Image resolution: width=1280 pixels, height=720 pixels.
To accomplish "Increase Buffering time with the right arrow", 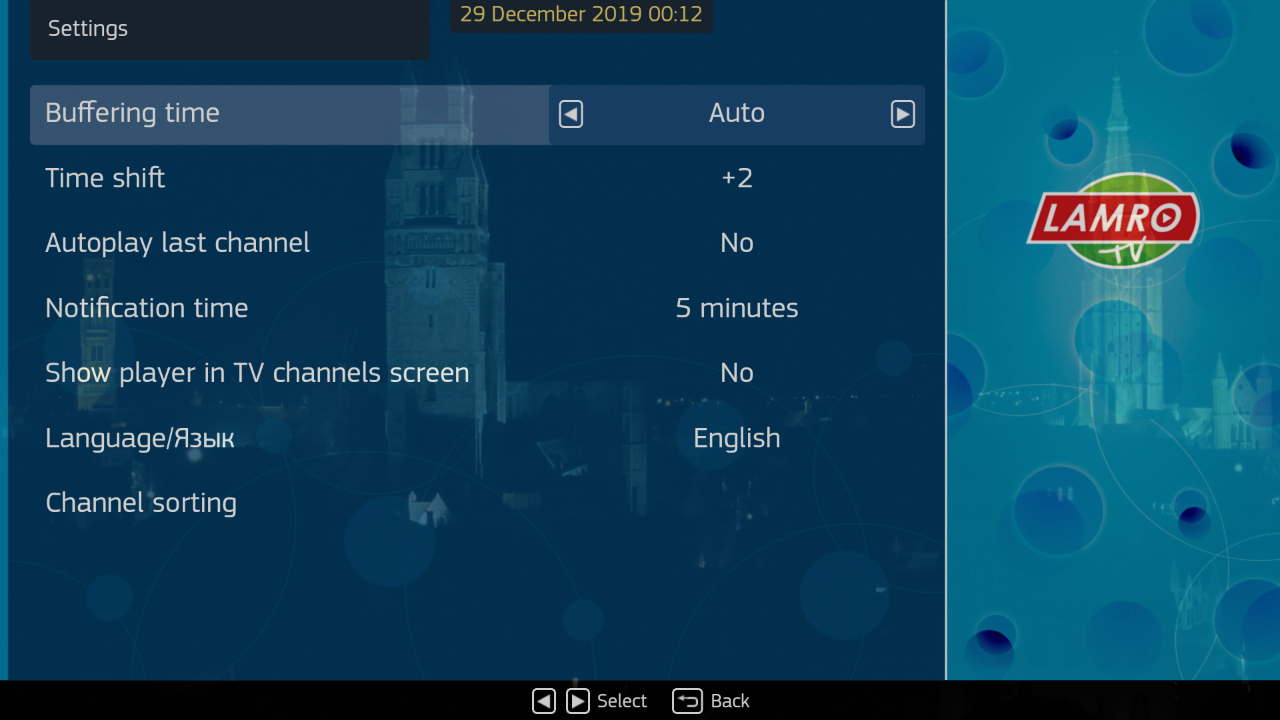I will [x=902, y=115].
